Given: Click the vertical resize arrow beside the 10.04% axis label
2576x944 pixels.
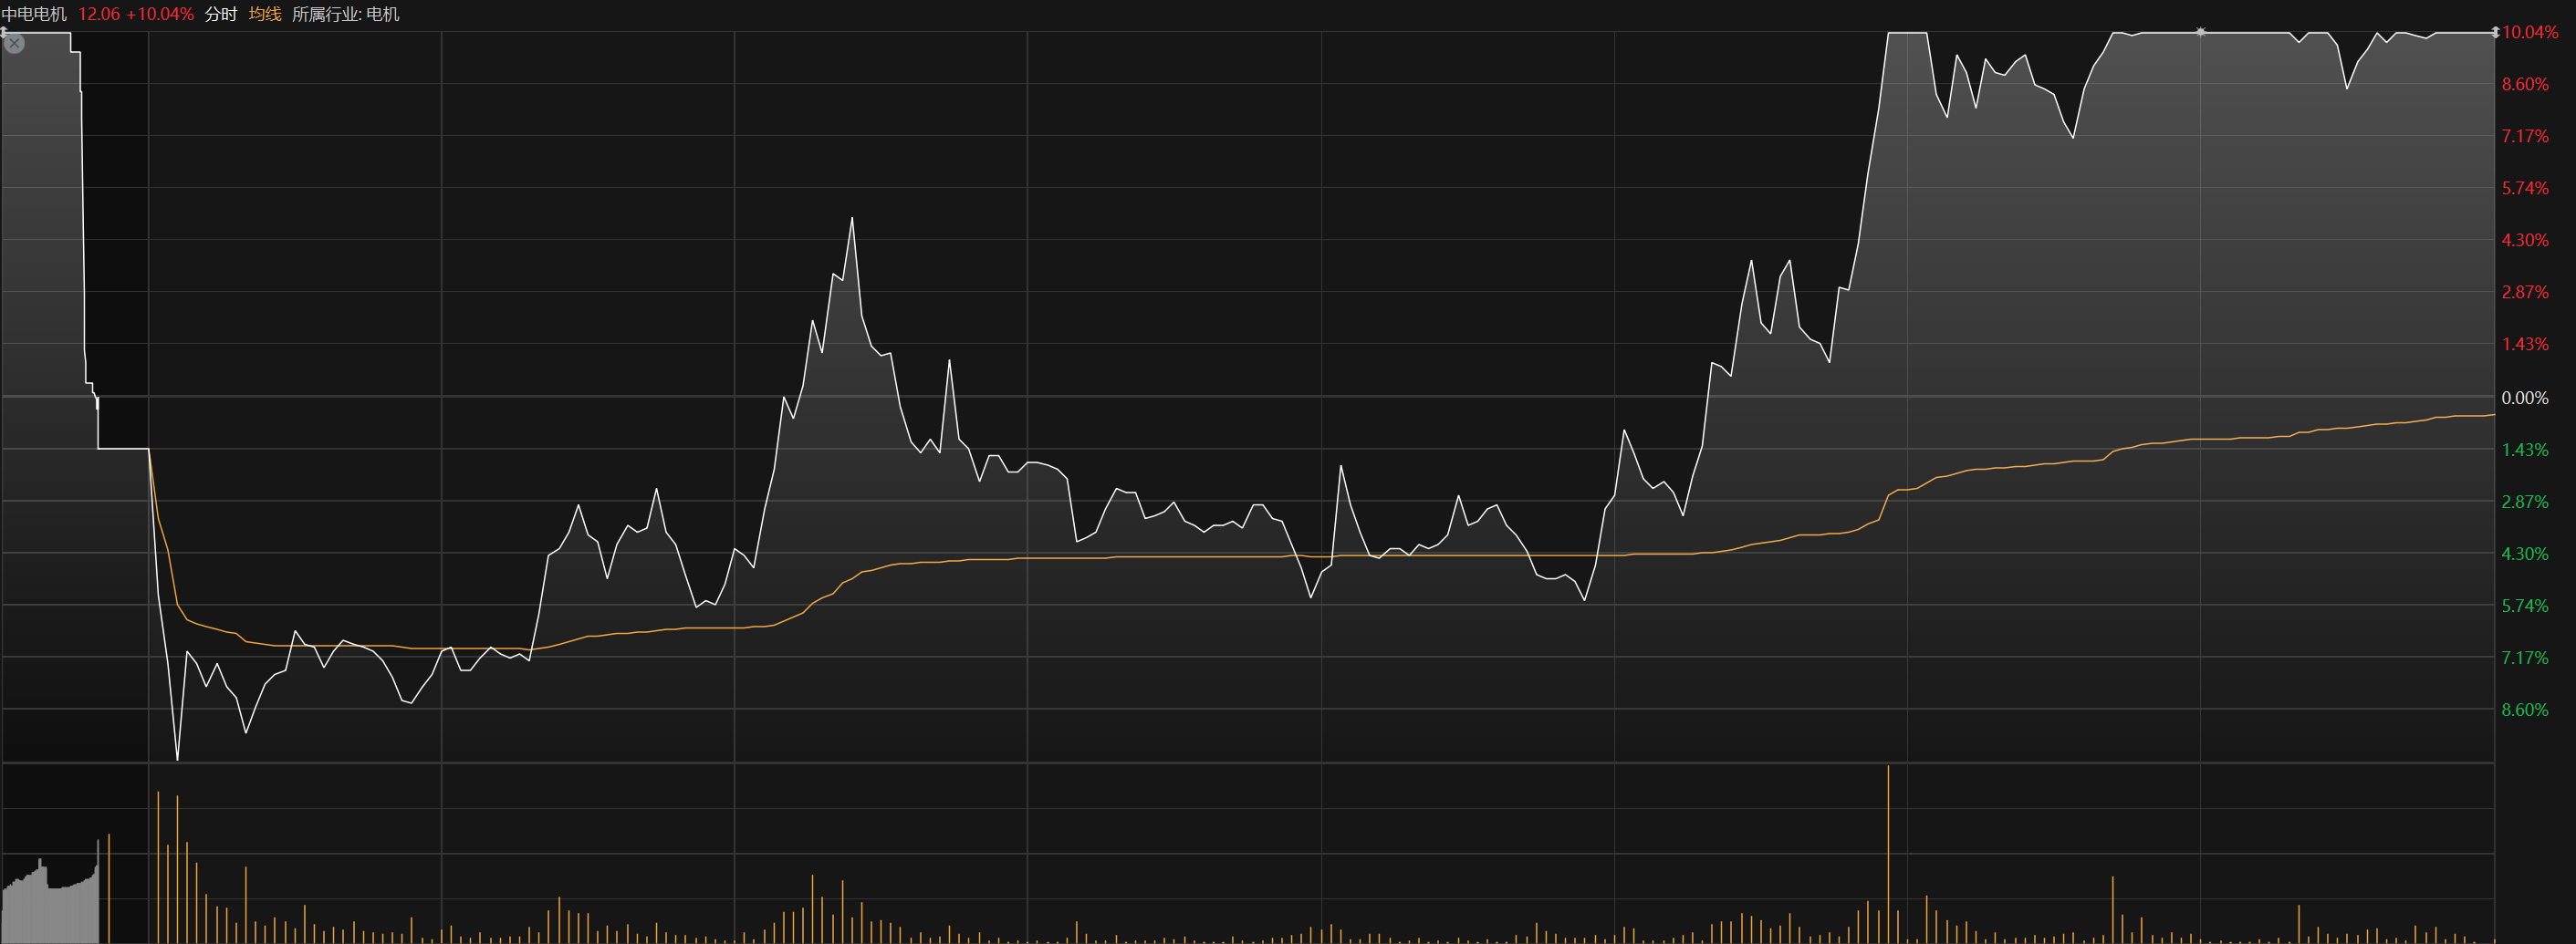Looking at the screenshot, I should 2495,32.
